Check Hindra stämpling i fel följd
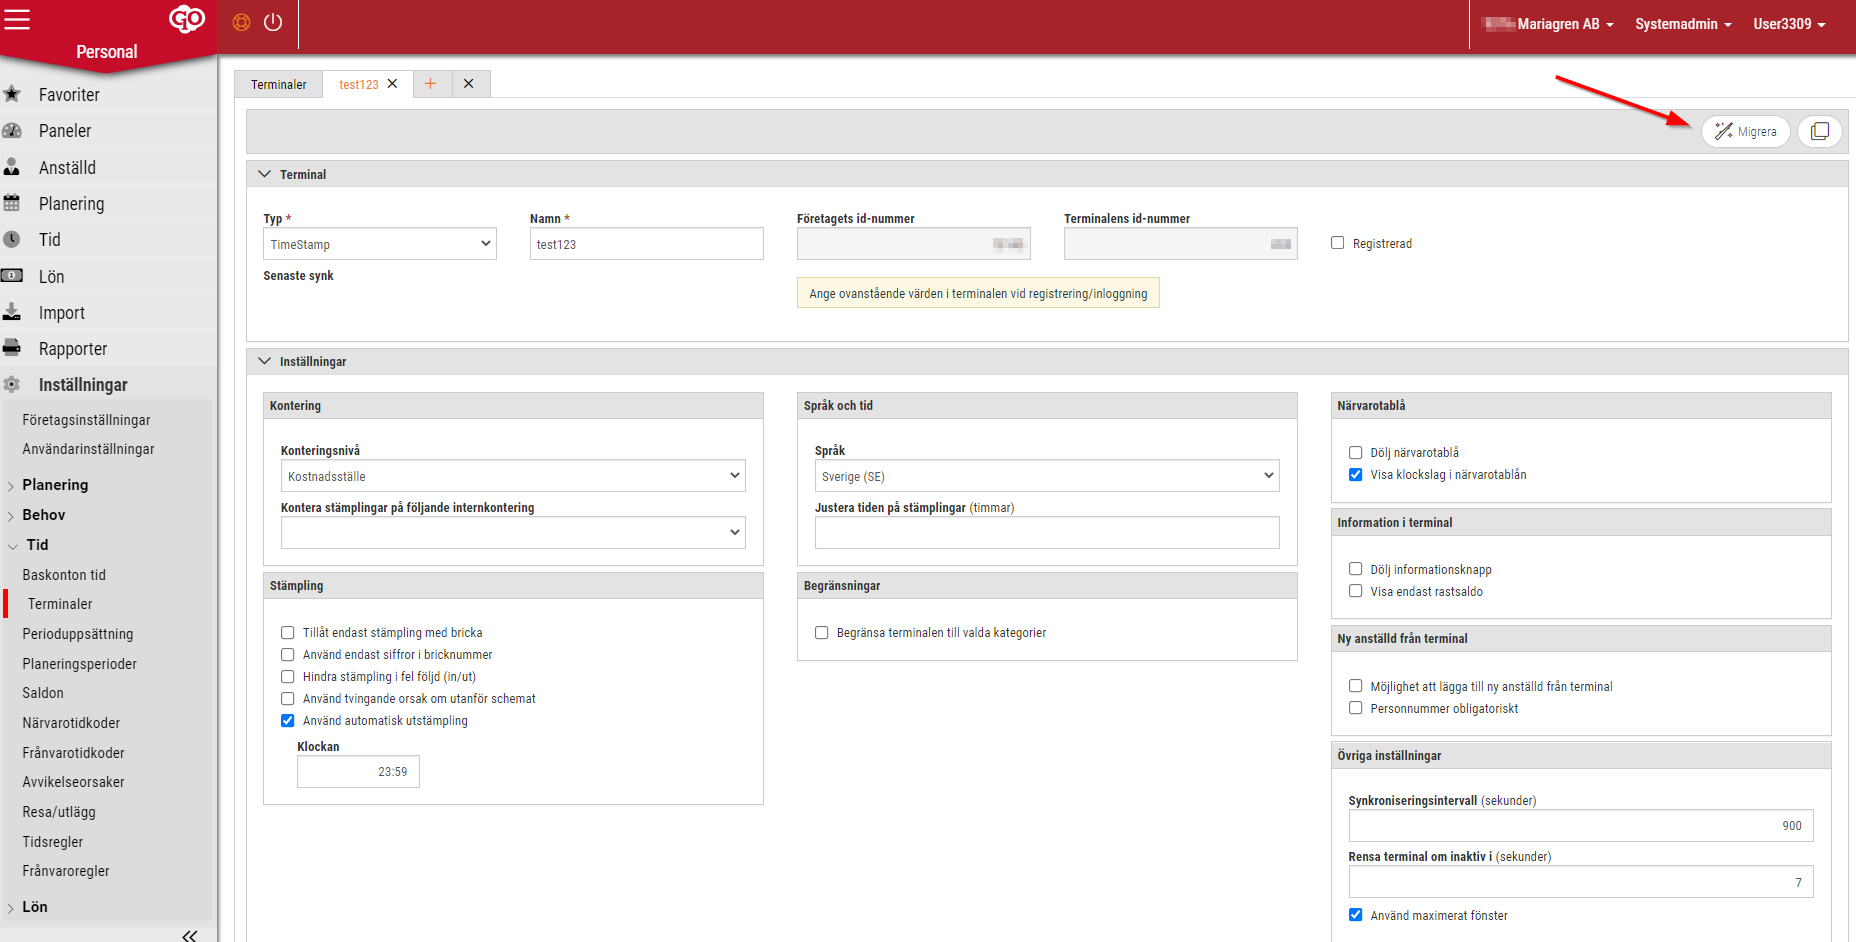 [288, 677]
